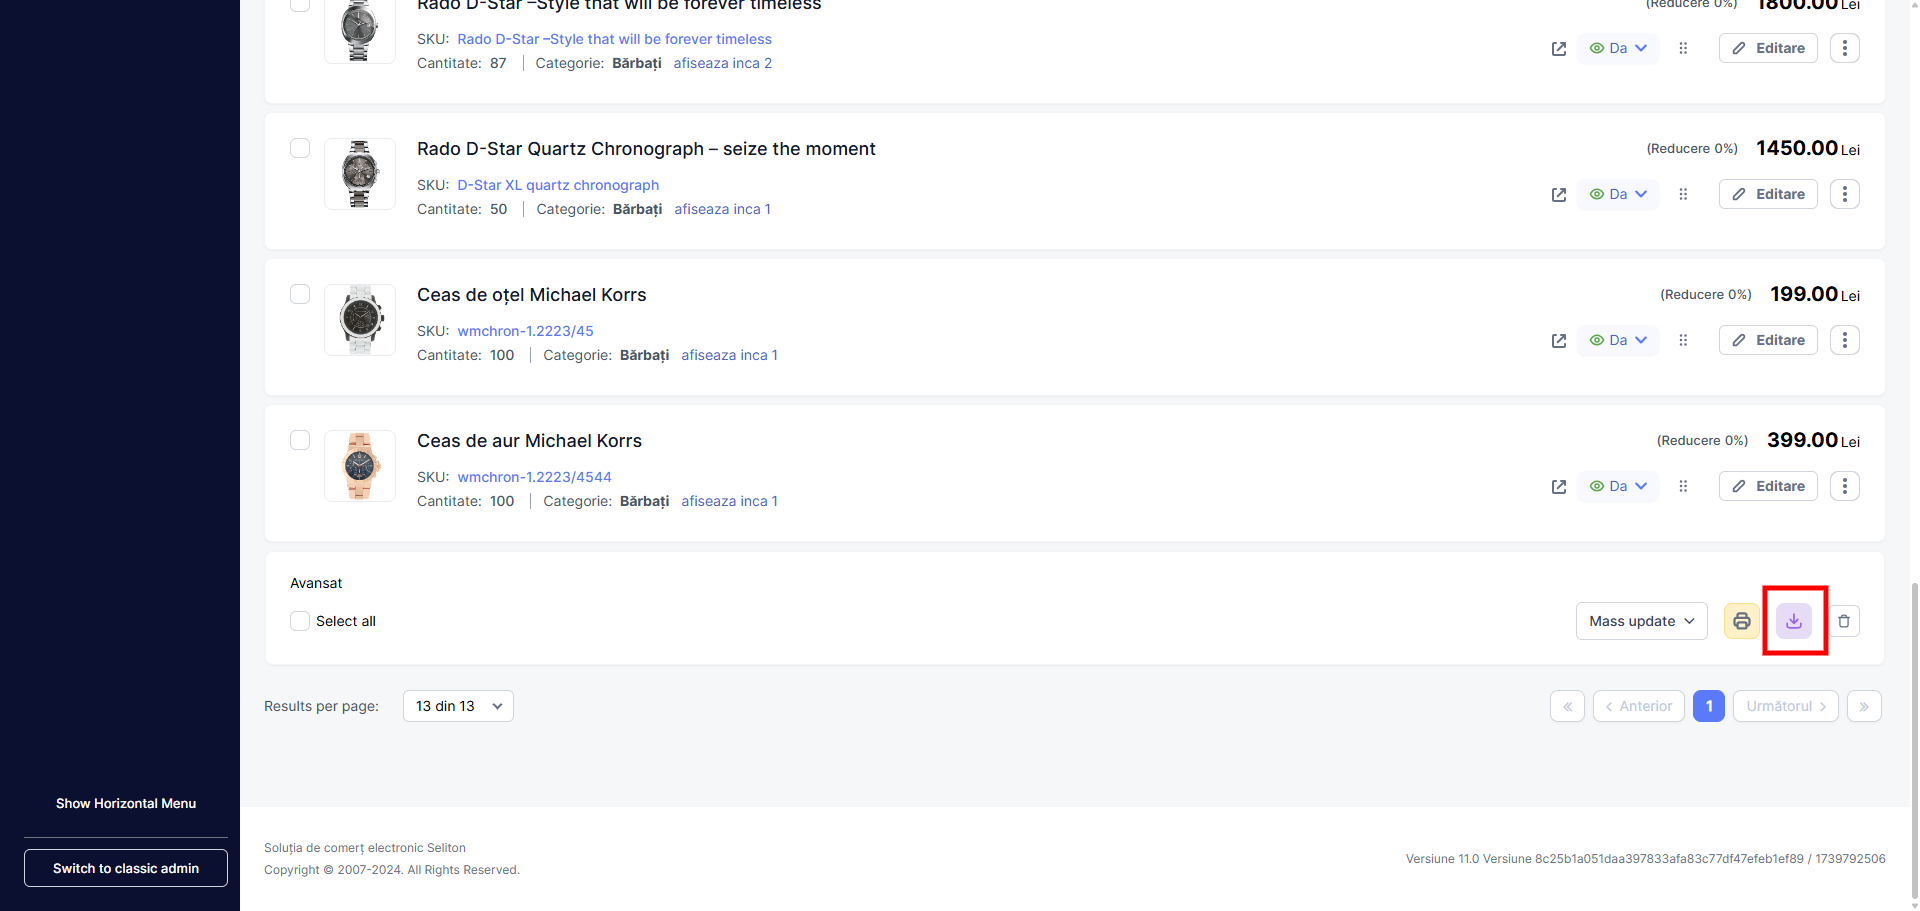
Task: Click afiseaza inca 2 link
Action: (x=723, y=63)
